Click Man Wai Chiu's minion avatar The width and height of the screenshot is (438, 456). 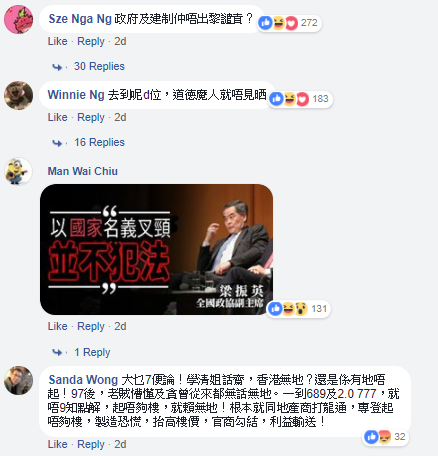(x=19, y=171)
